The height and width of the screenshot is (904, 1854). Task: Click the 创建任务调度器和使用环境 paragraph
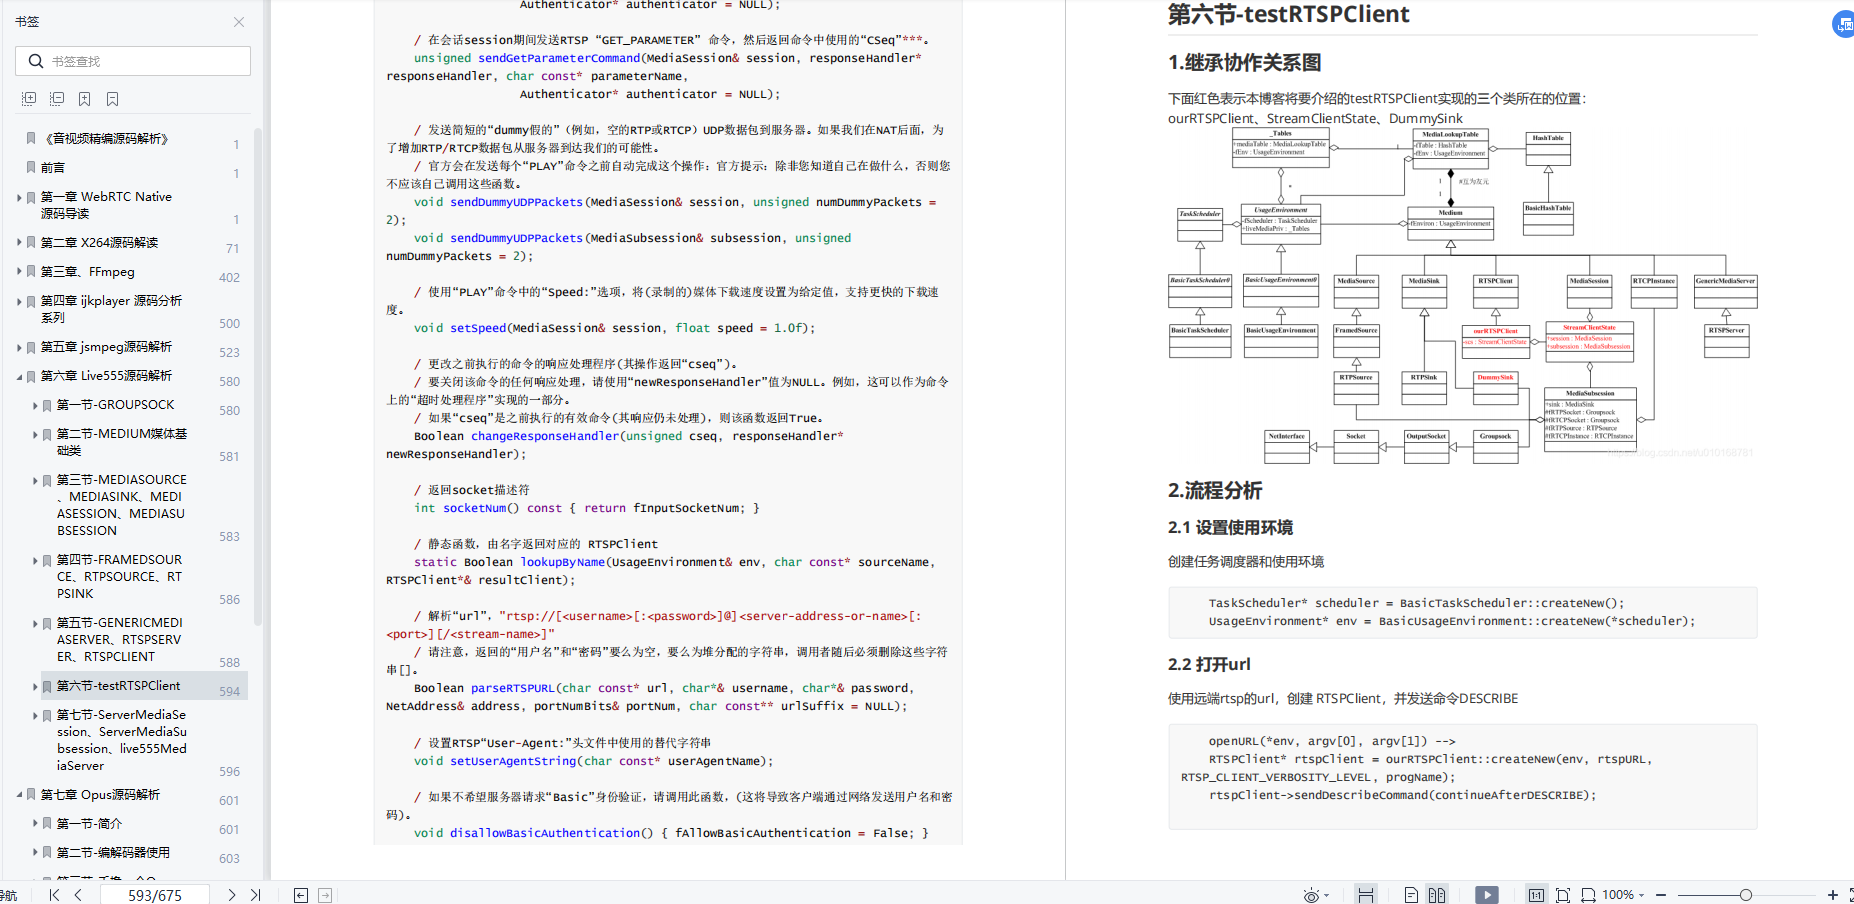[1245, 562]
